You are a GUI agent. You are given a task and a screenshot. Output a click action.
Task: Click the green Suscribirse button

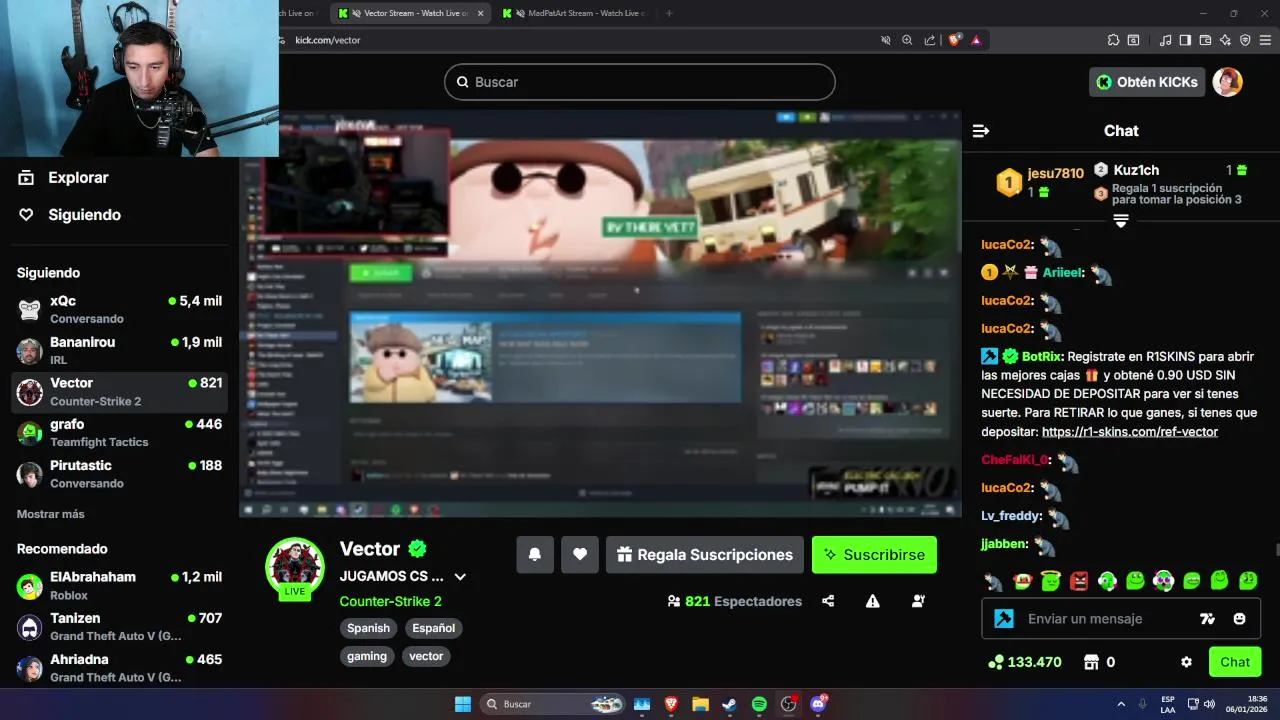click(x=874, y=555)
